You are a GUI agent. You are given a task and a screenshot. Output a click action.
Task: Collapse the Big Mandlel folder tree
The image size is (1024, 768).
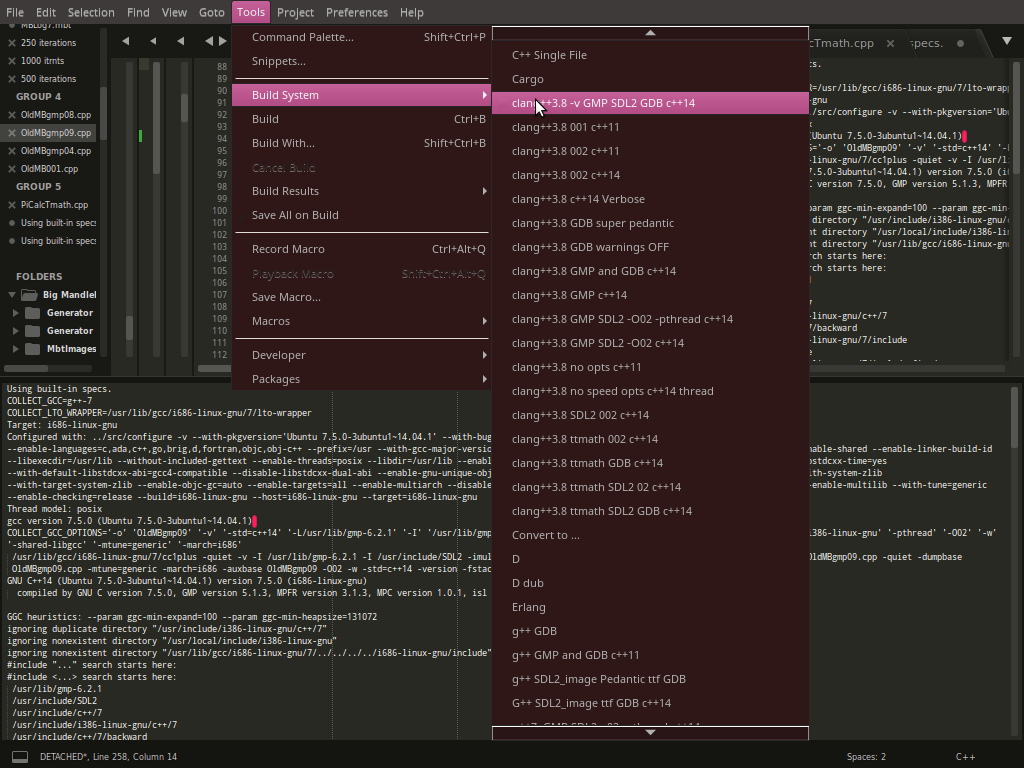[14, 295]
